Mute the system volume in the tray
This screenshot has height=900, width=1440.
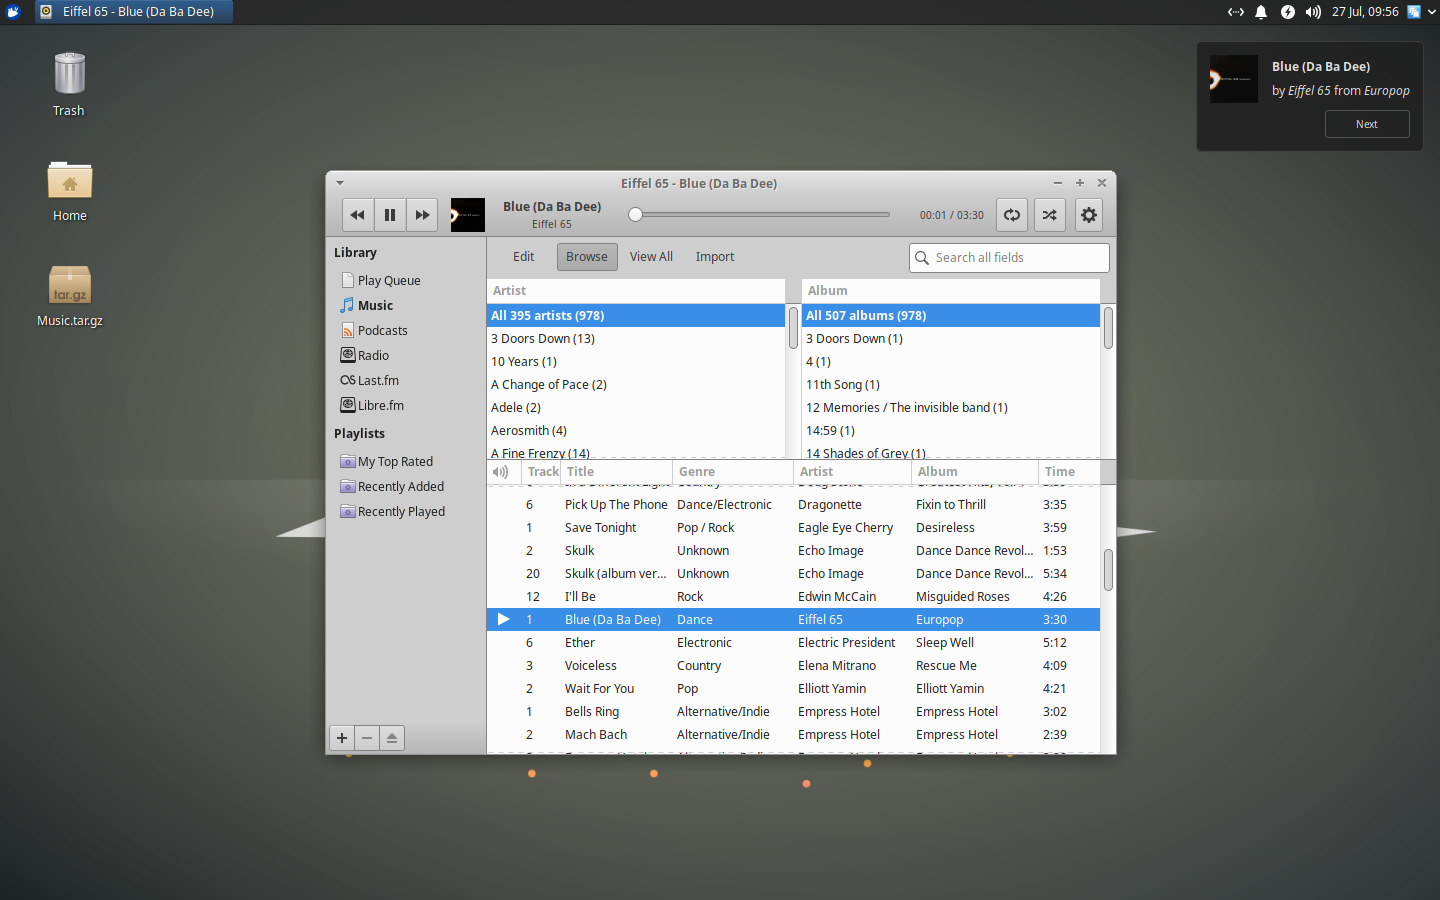1312,13
